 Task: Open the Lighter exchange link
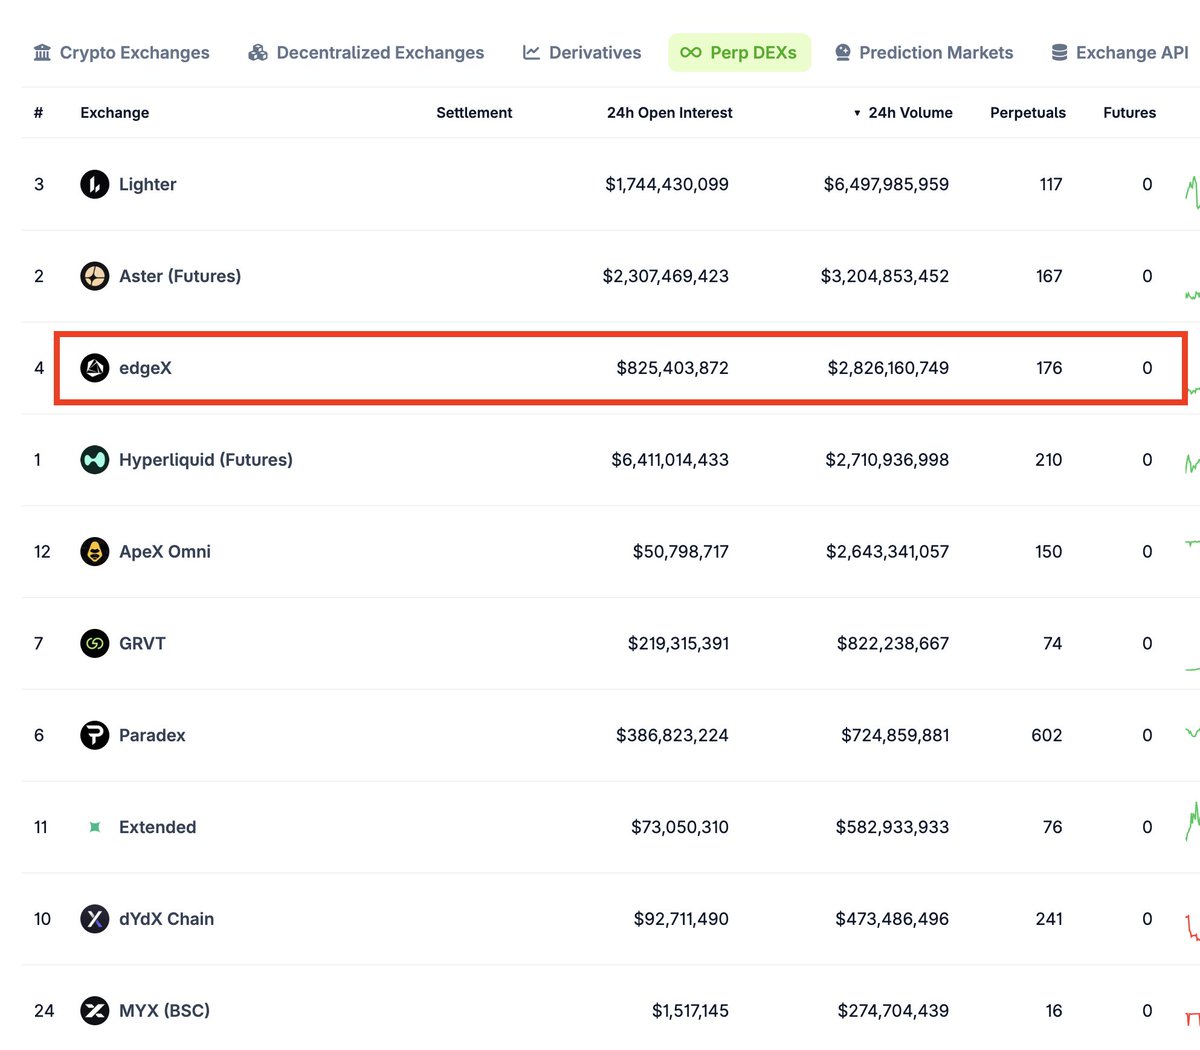pos(148,184)
